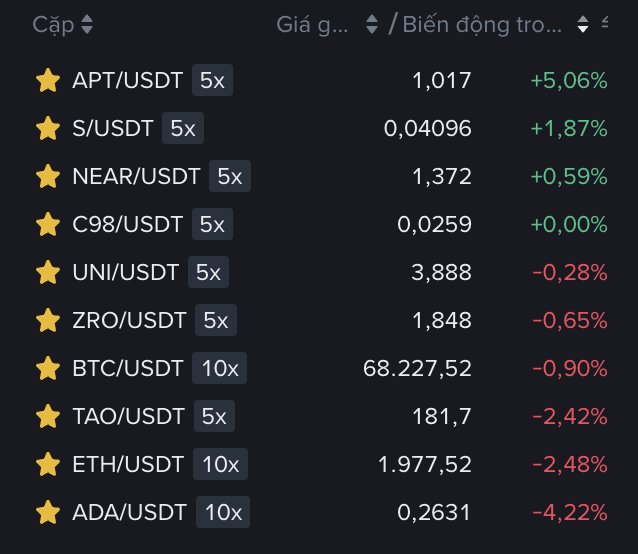
Task: Toggle the BTC/USDT favorite star
Action: point(47,369)
